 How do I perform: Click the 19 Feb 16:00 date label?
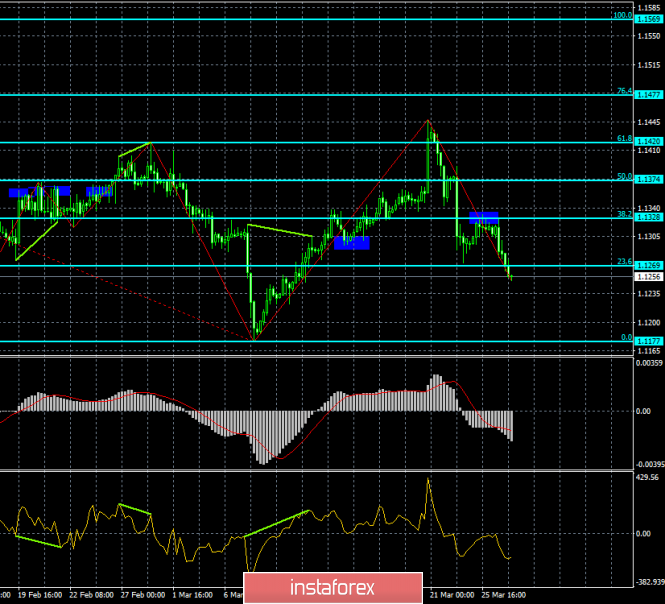tap(39, 593)
